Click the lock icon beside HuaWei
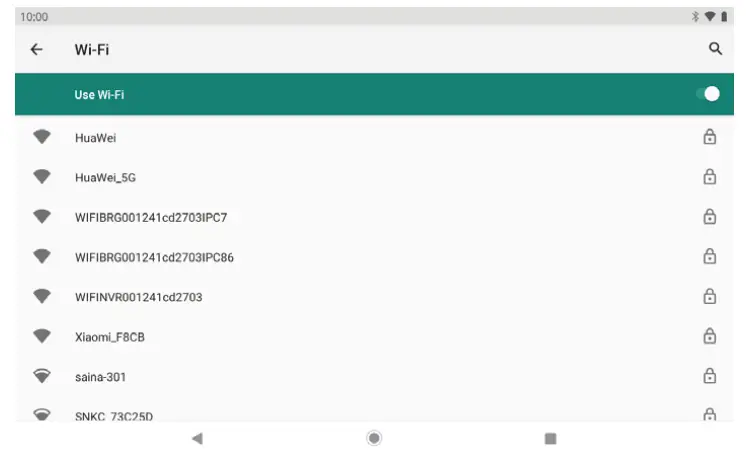746x452 pixels. point(709,137)
